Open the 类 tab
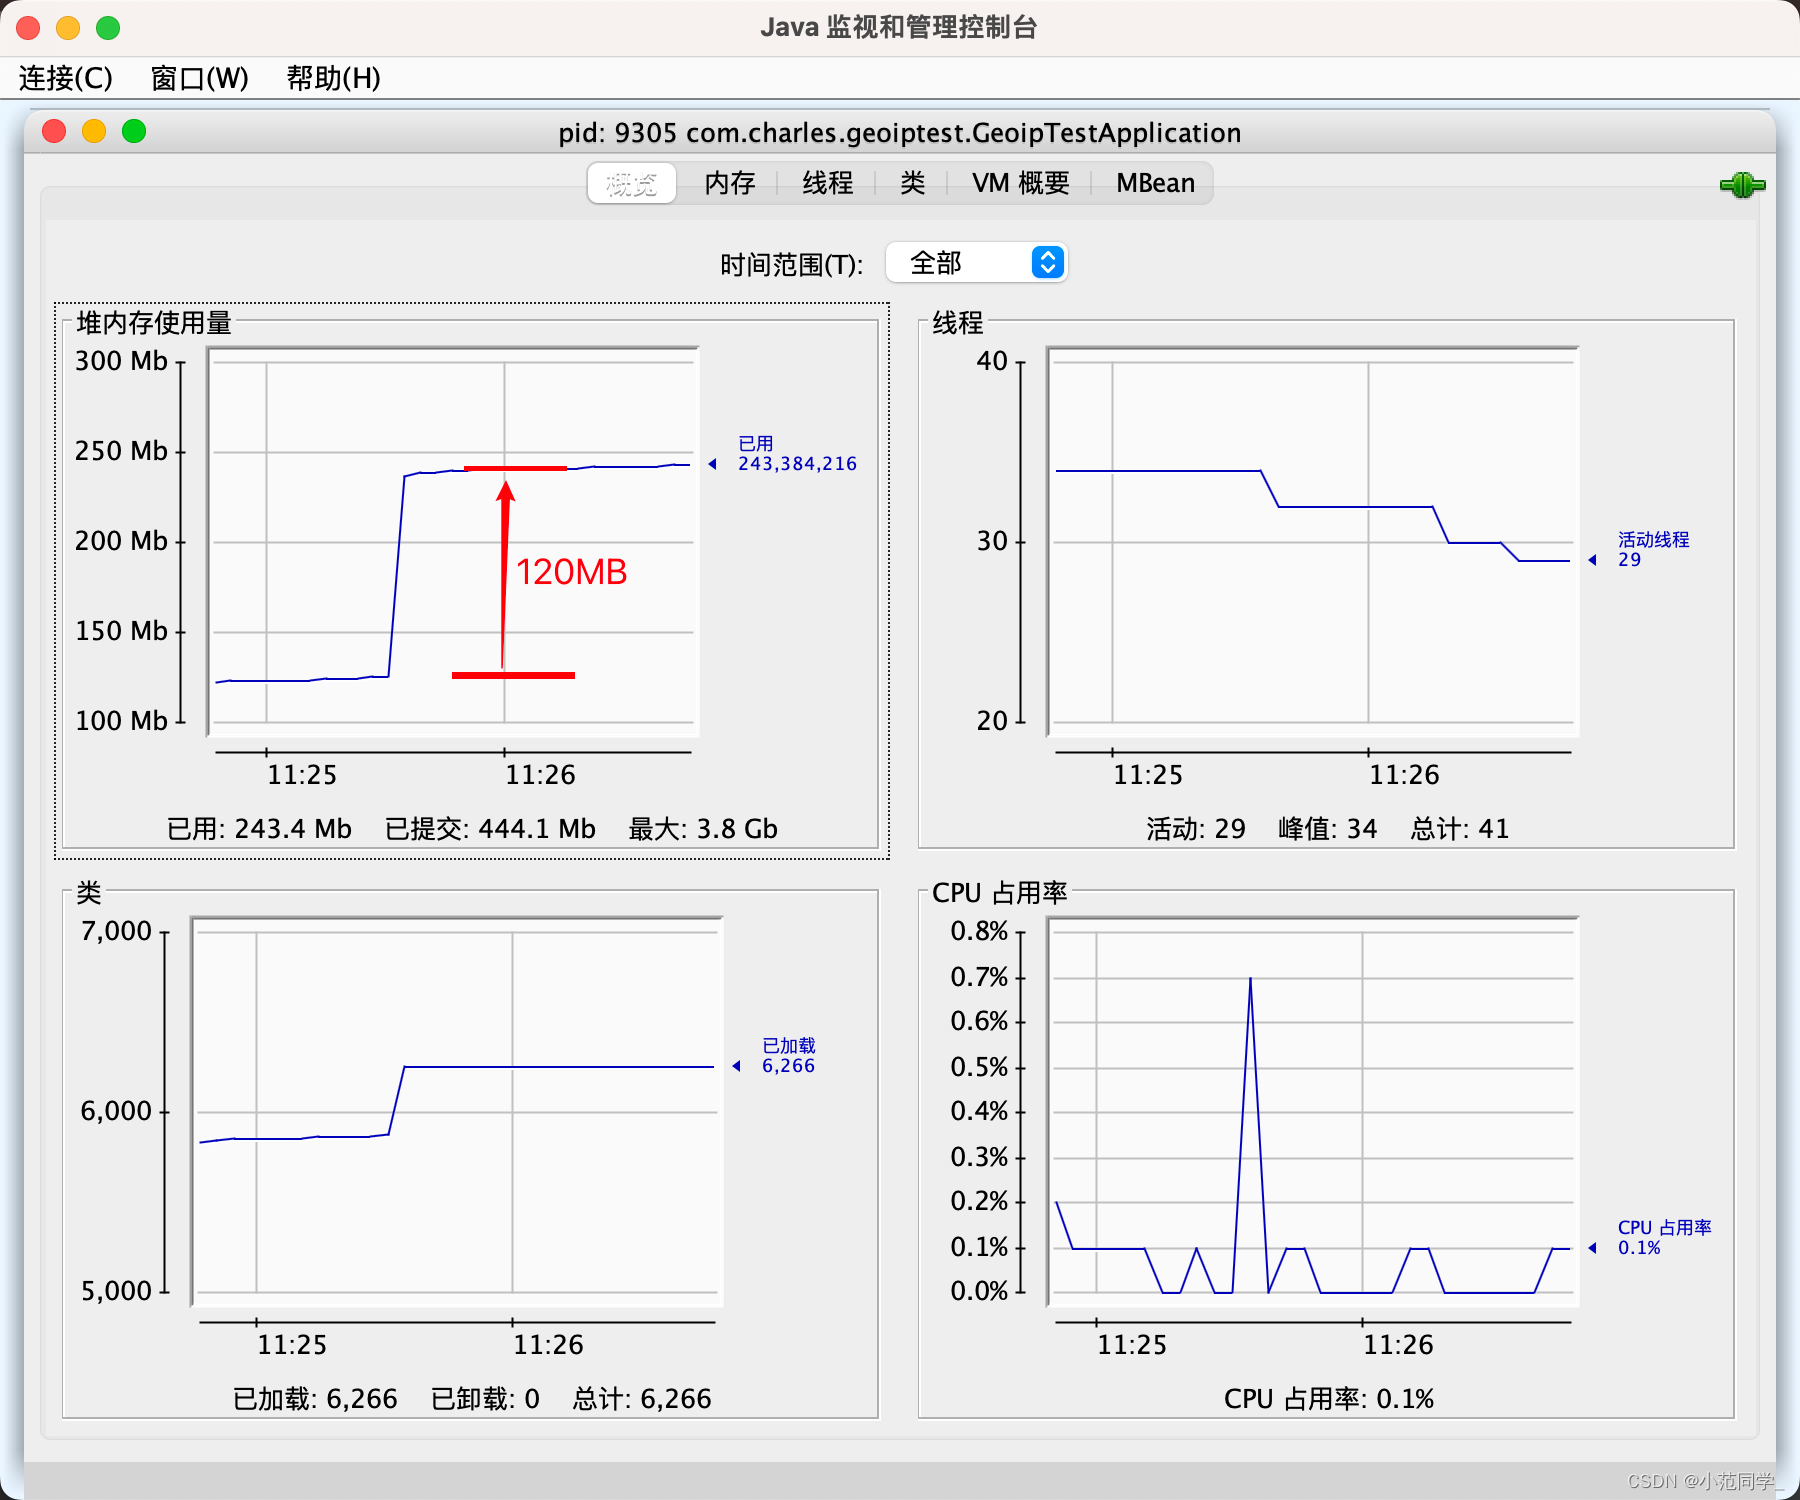Viewport: 1800px width, 1500px height. pyautogui.click(x=911, y=183)
